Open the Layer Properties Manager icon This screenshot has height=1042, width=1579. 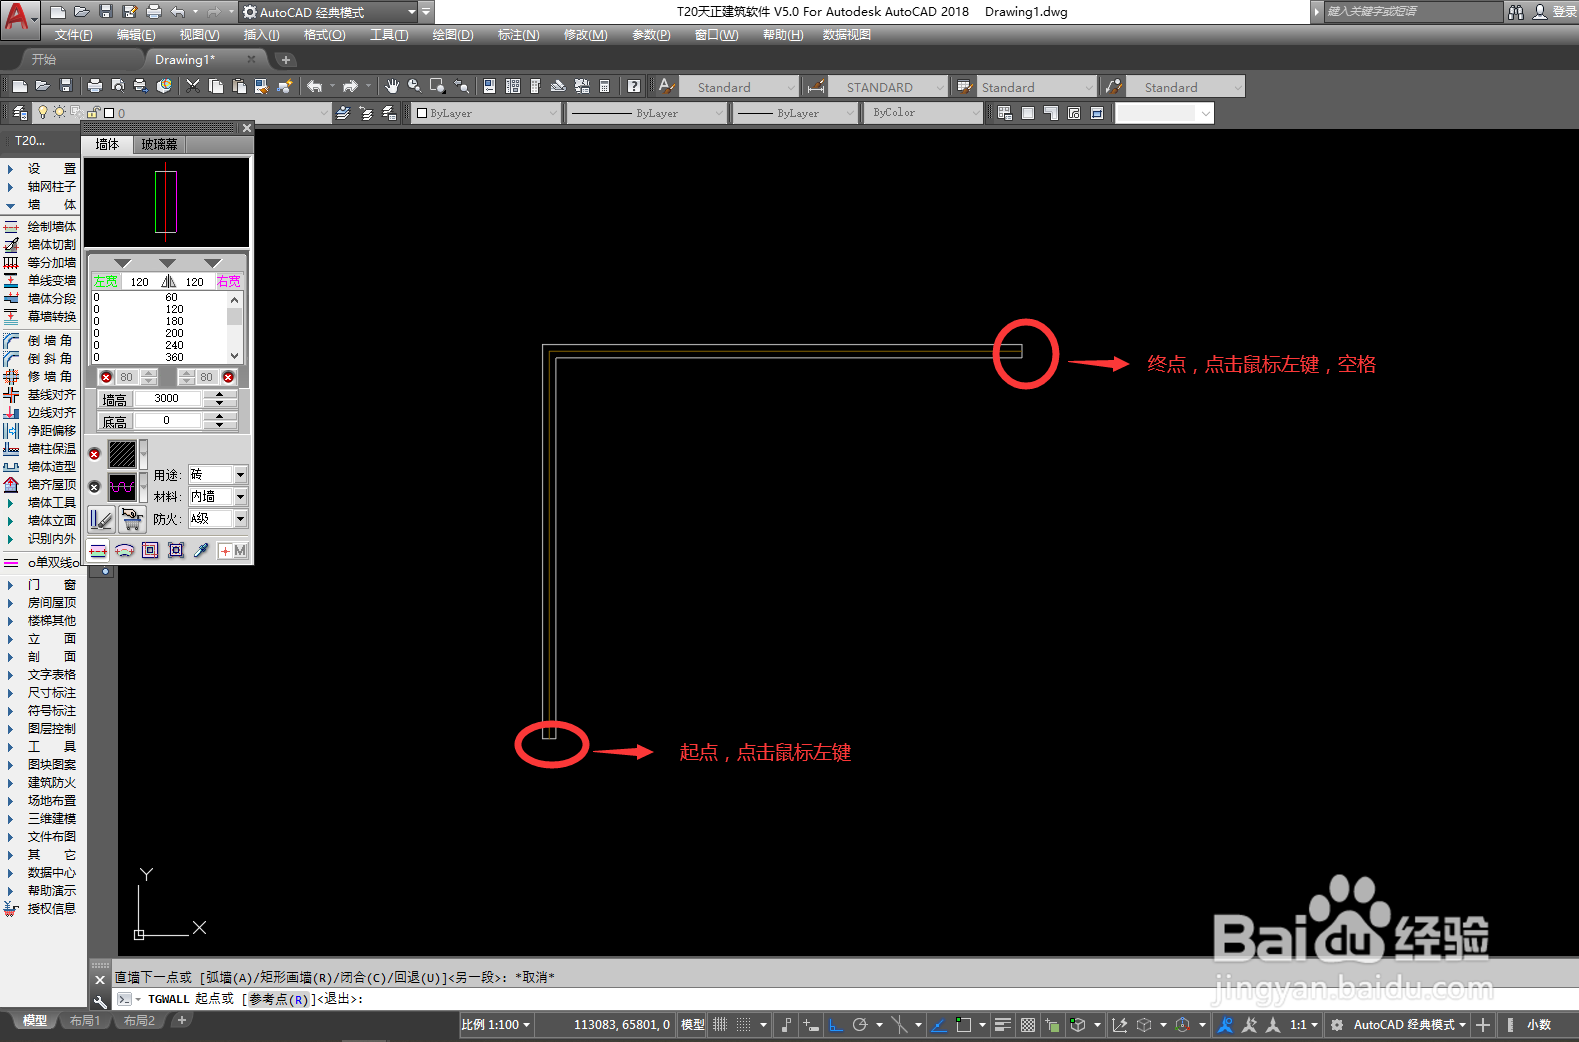20,113
